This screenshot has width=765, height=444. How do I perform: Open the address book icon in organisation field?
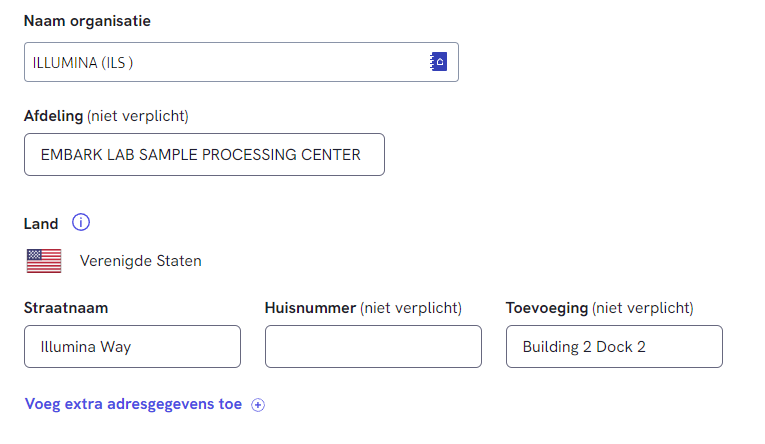(x=438, y=62)
